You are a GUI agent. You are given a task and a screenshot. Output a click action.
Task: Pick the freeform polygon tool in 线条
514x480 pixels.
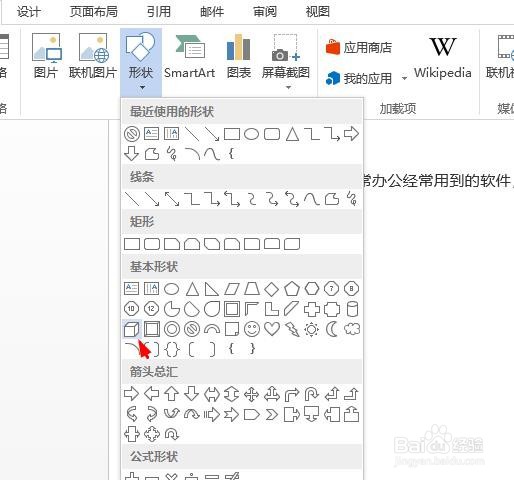point(332,199)
